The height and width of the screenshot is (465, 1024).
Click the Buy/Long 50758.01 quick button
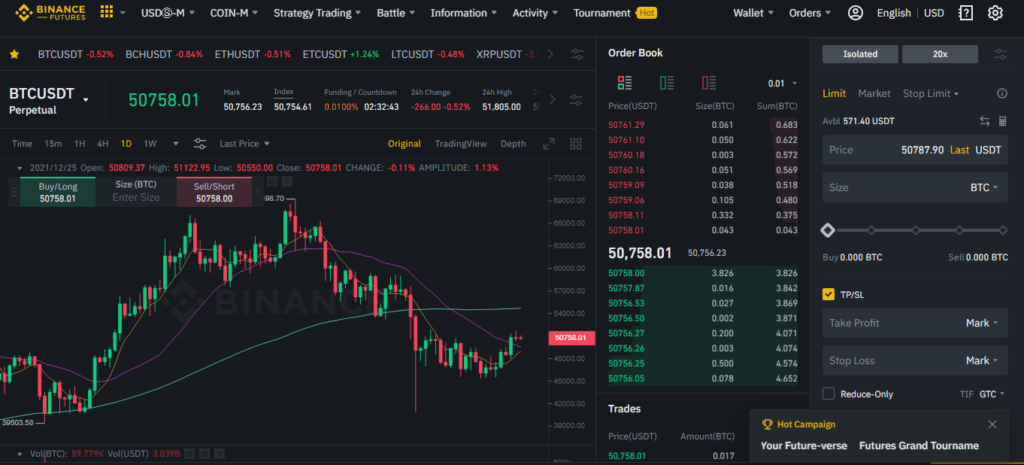57,192
